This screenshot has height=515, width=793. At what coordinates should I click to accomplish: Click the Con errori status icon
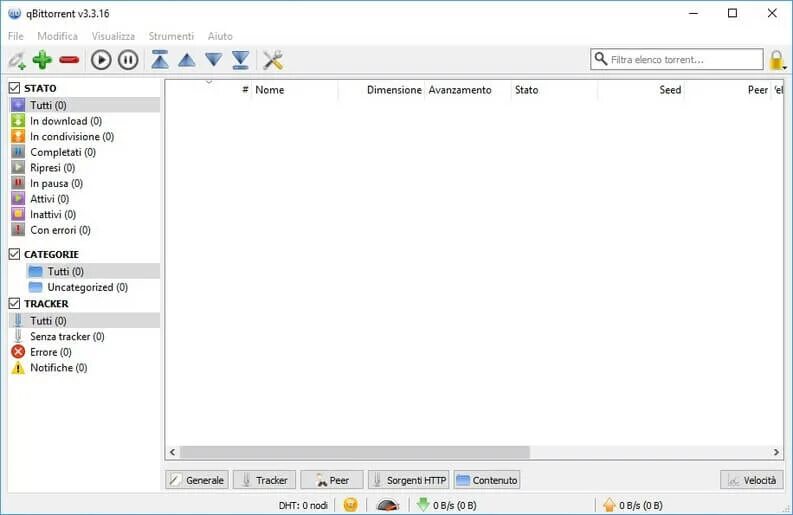pos(18,230)
